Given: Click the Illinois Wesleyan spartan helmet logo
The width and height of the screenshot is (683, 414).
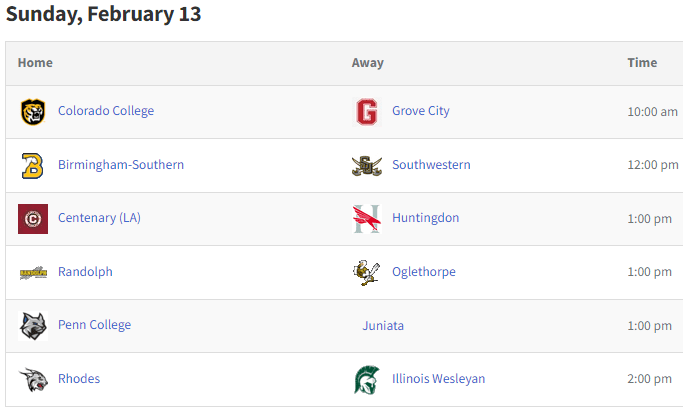Looking at the screenshot, I should pyautogui.click(x=367, y=380).
